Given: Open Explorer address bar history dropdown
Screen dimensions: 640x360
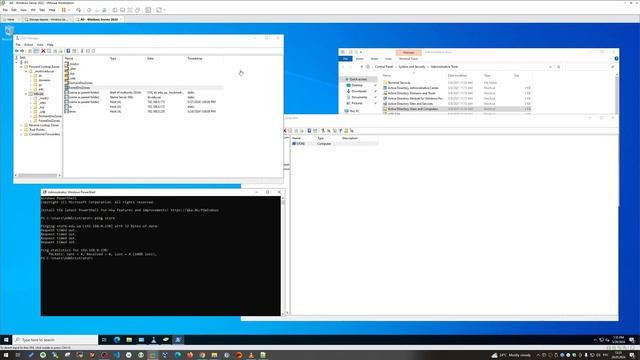Looking at the screenshot, I should 551,67.
